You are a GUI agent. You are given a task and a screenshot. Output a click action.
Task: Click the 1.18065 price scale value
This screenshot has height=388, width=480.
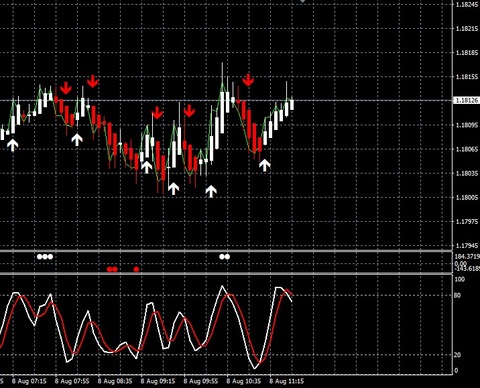pyautogui.click(x=467, y=149)
